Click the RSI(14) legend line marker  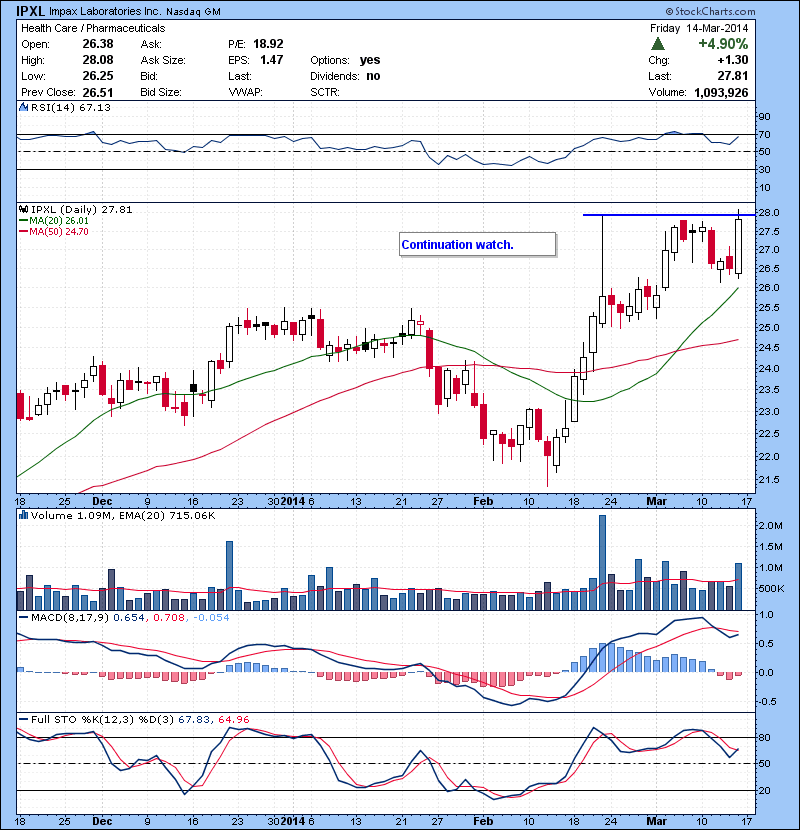[25, 107]
